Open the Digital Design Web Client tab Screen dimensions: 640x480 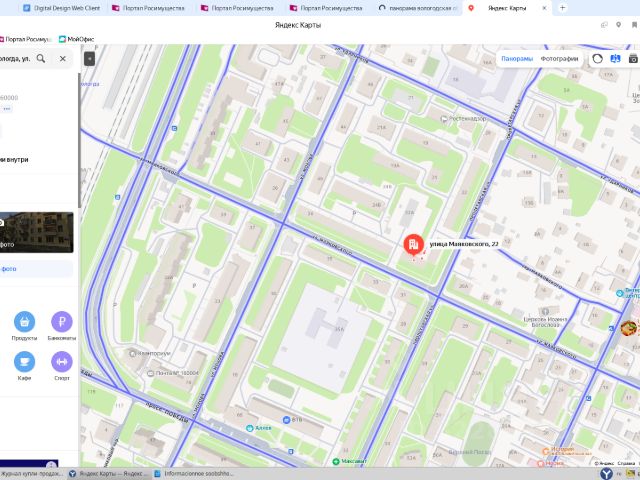tap(62, 8)
